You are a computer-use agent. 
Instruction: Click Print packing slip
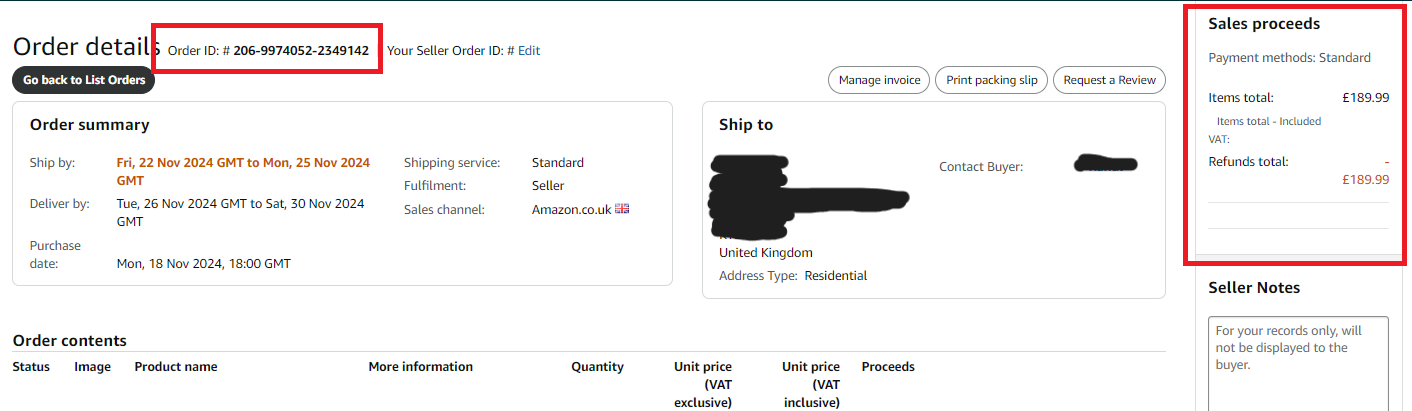tap(991, 80)
